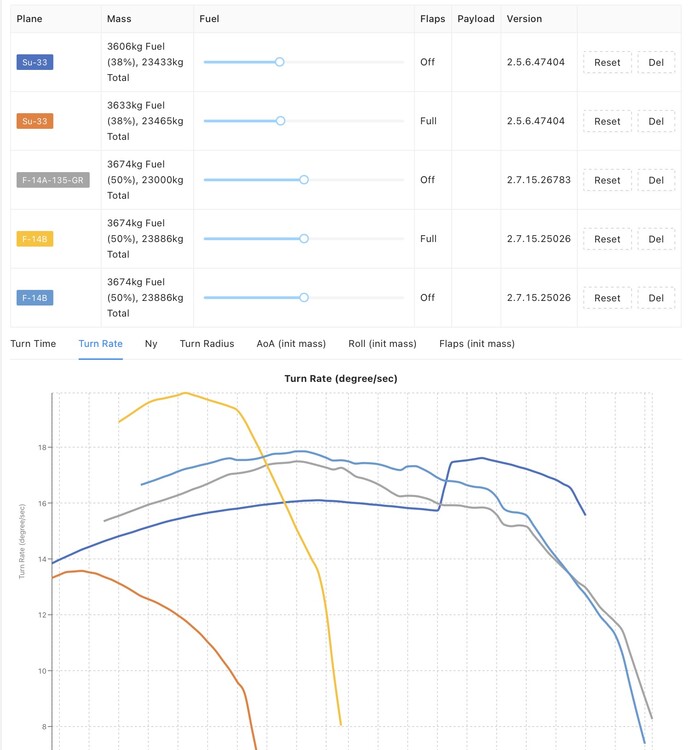This screenshot has height=750, width=690.
Task: Click the fuel slider handle in the yellow F-14B row
Action: (304, 239)
